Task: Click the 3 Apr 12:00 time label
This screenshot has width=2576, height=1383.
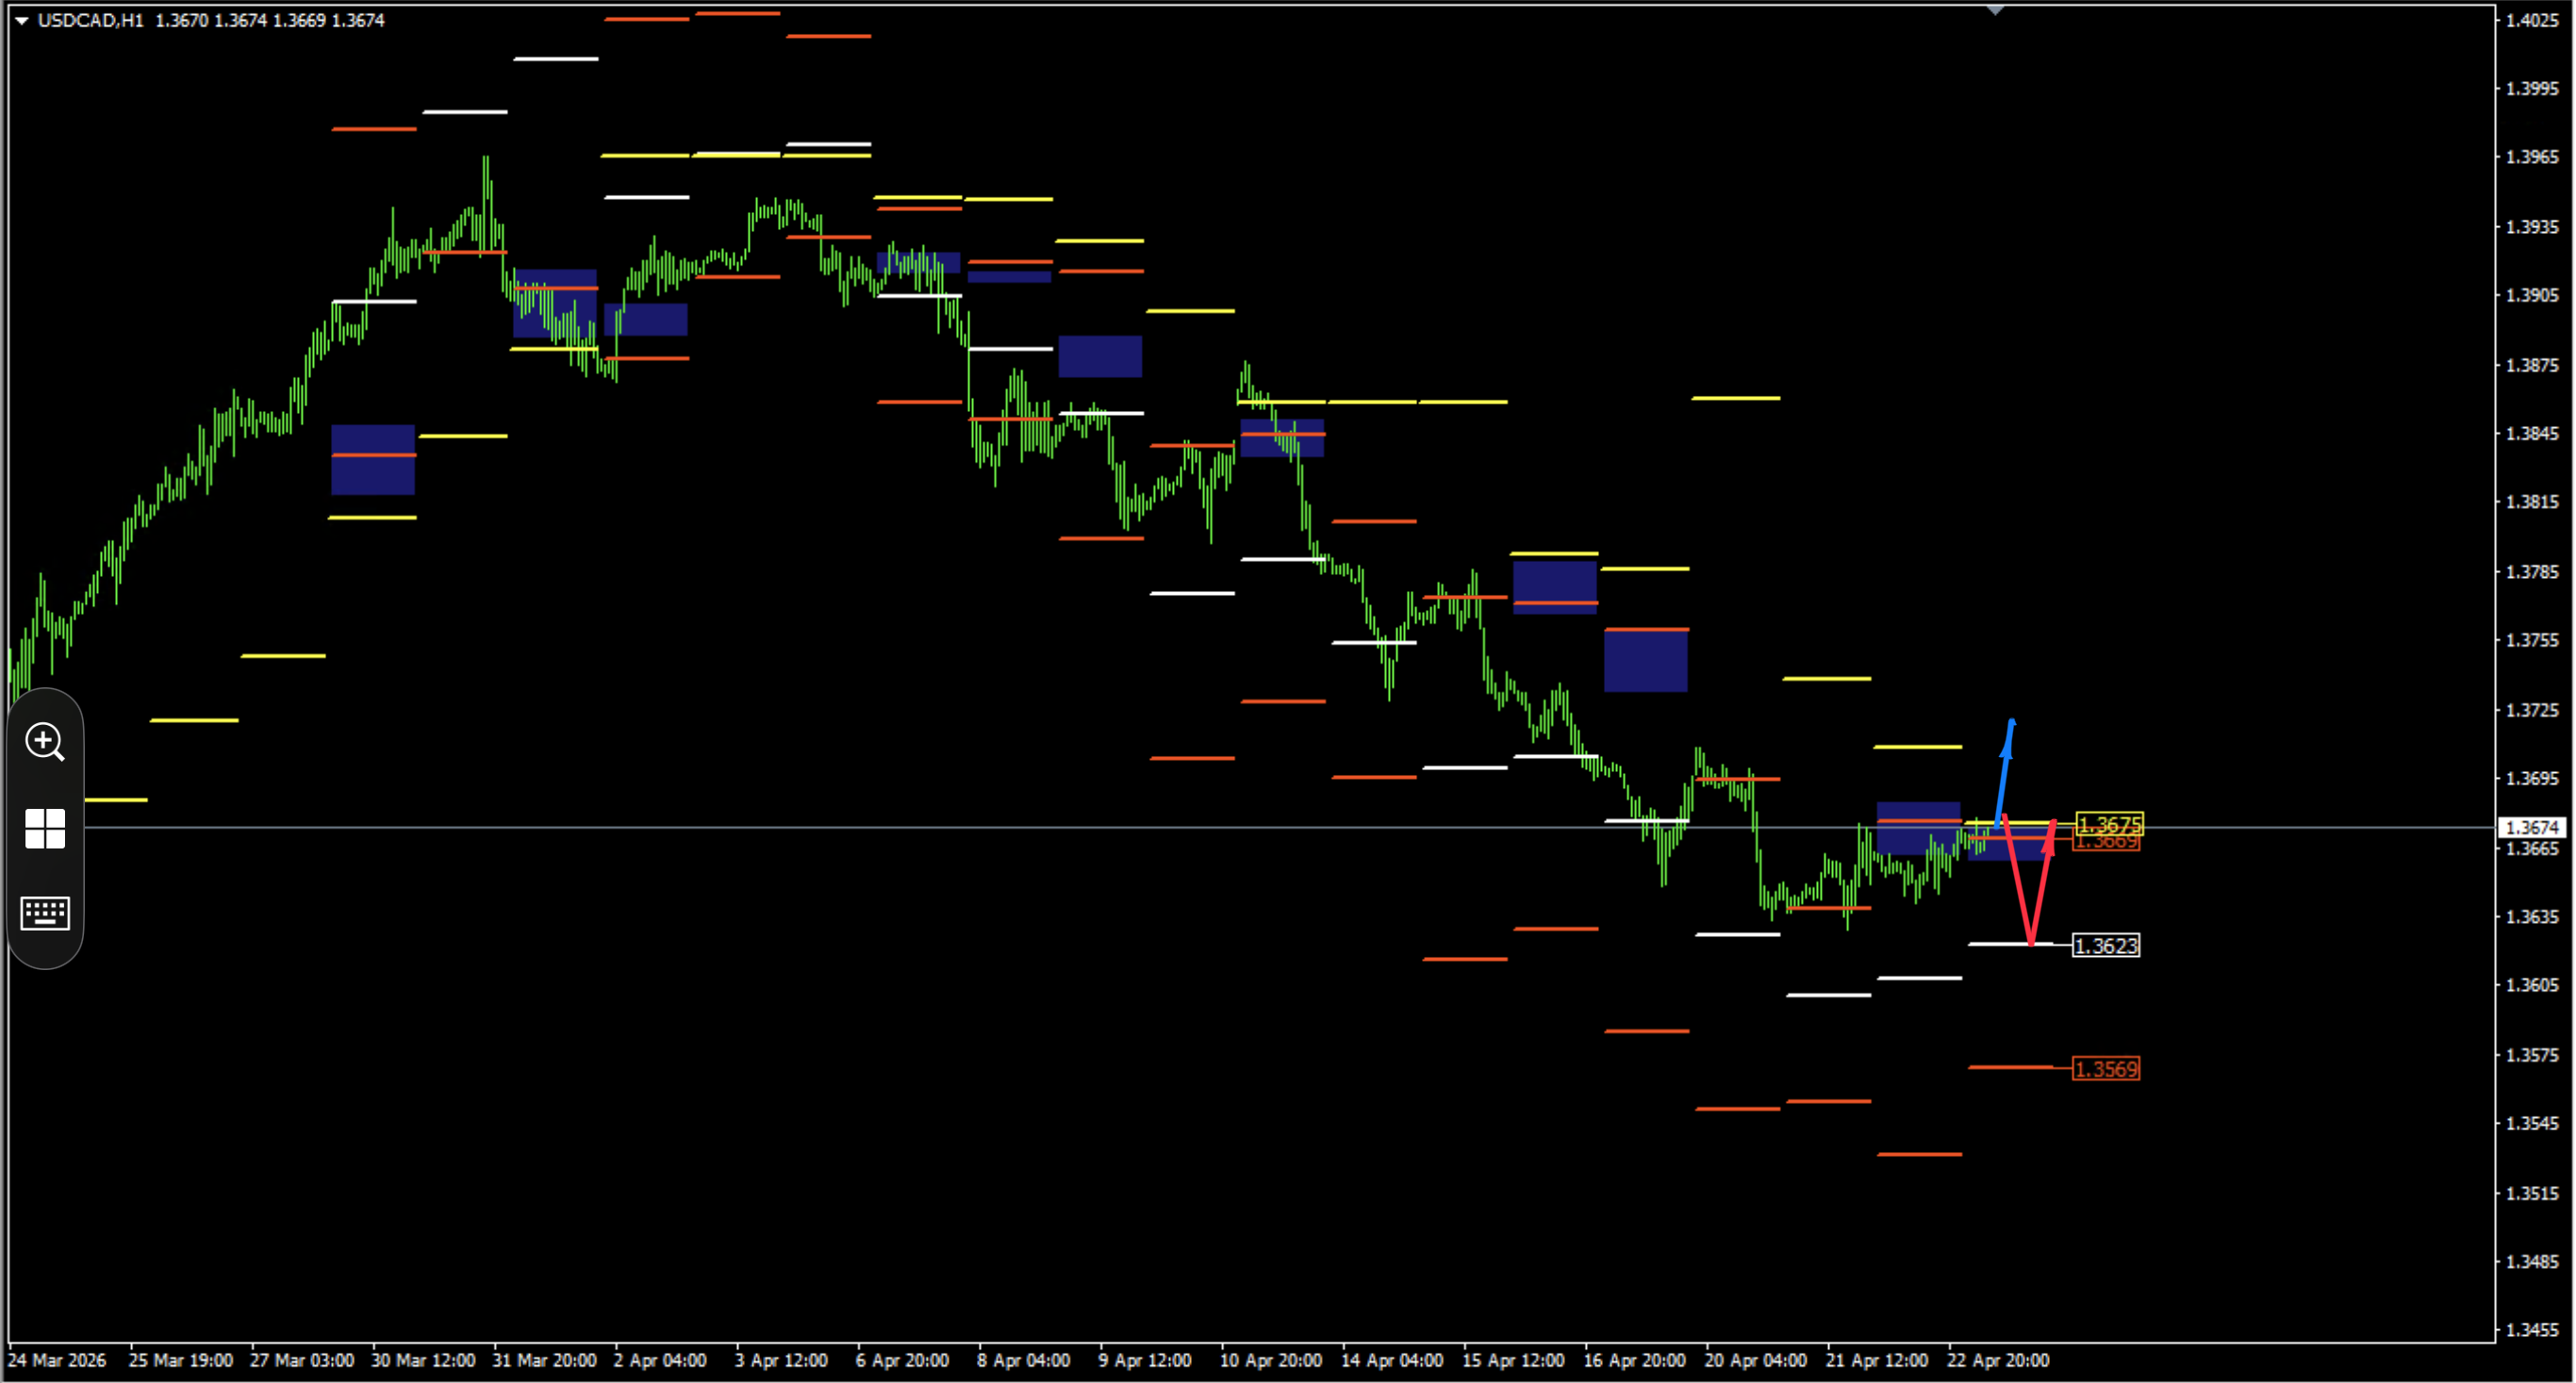Action: 781,1360
